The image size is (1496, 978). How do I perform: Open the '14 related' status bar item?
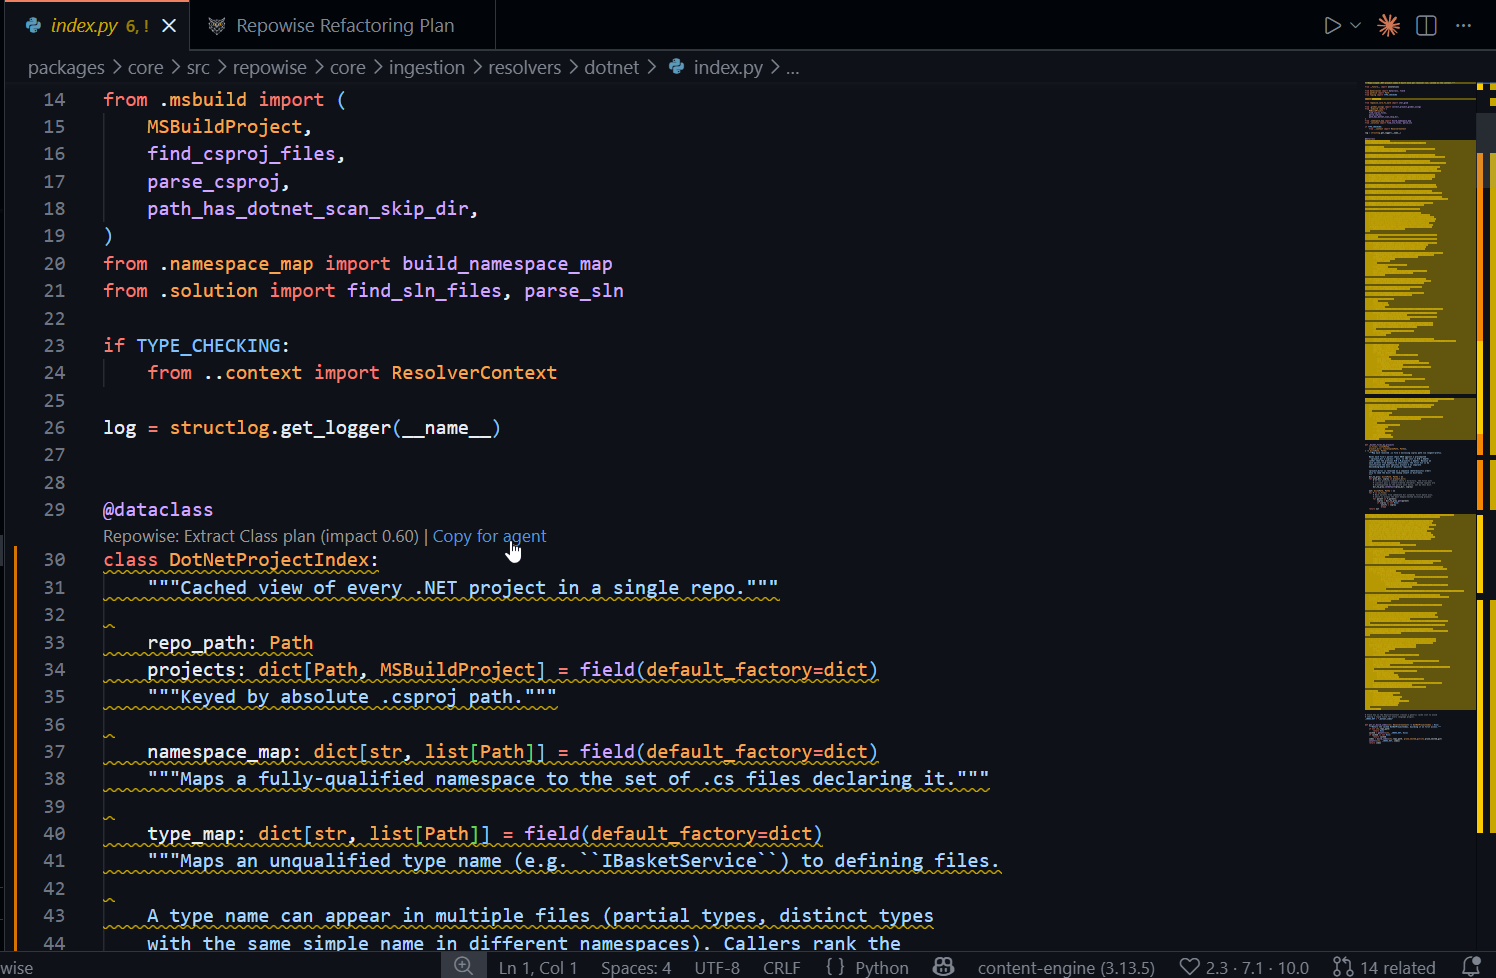(1384, 967)
